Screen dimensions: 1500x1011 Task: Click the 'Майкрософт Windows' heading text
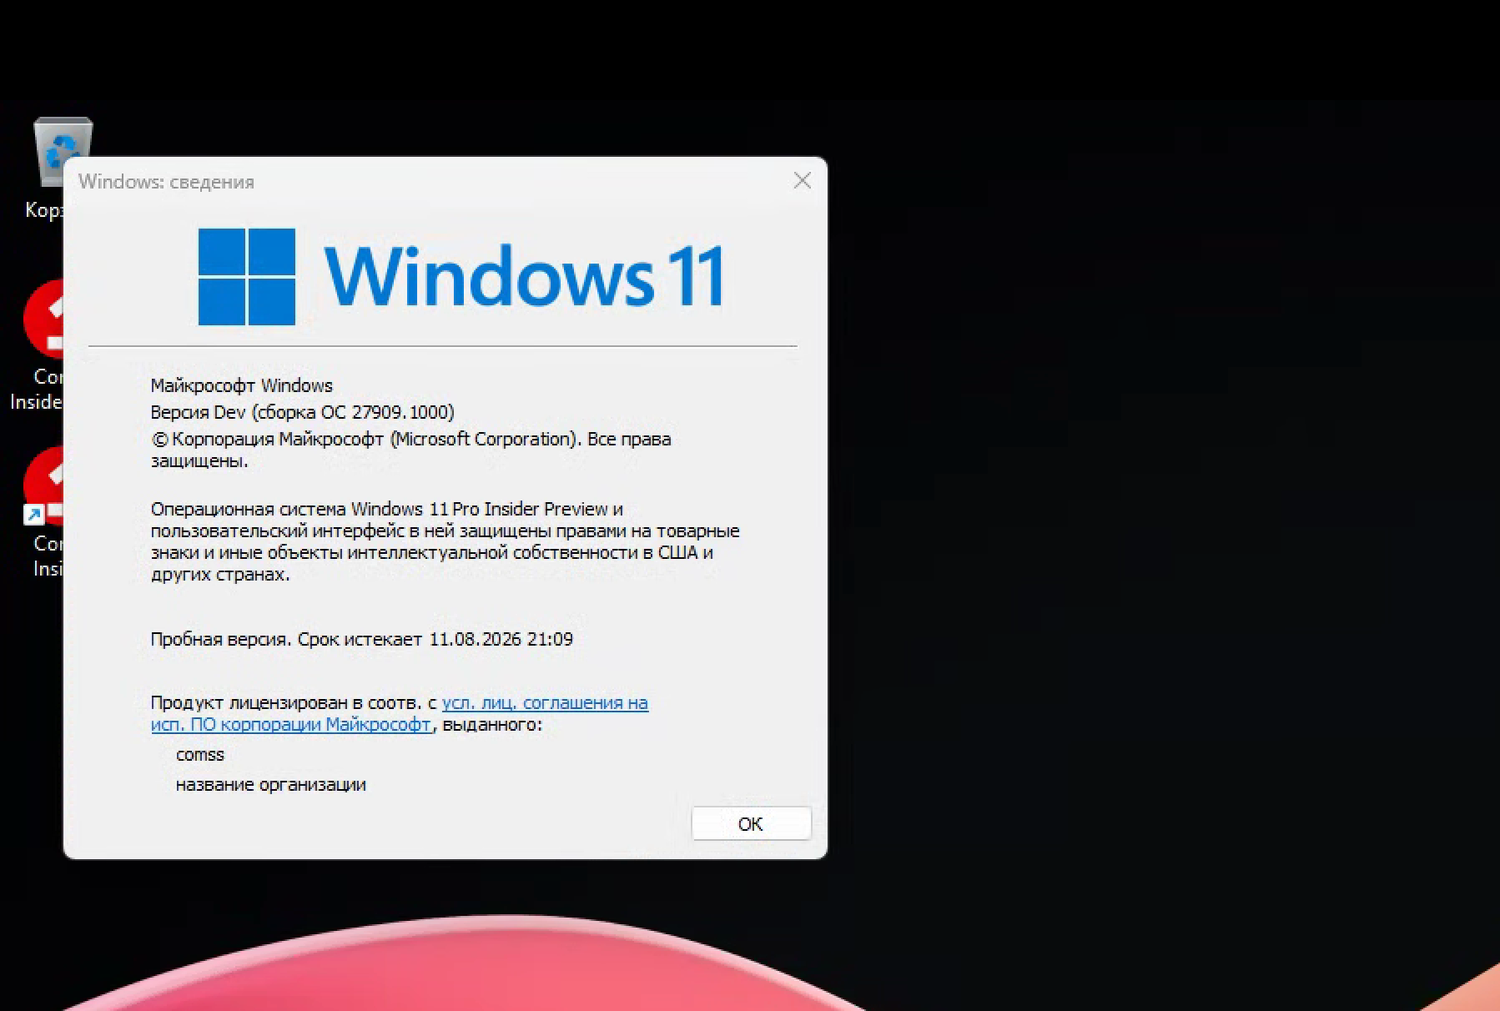pos(241,385)
